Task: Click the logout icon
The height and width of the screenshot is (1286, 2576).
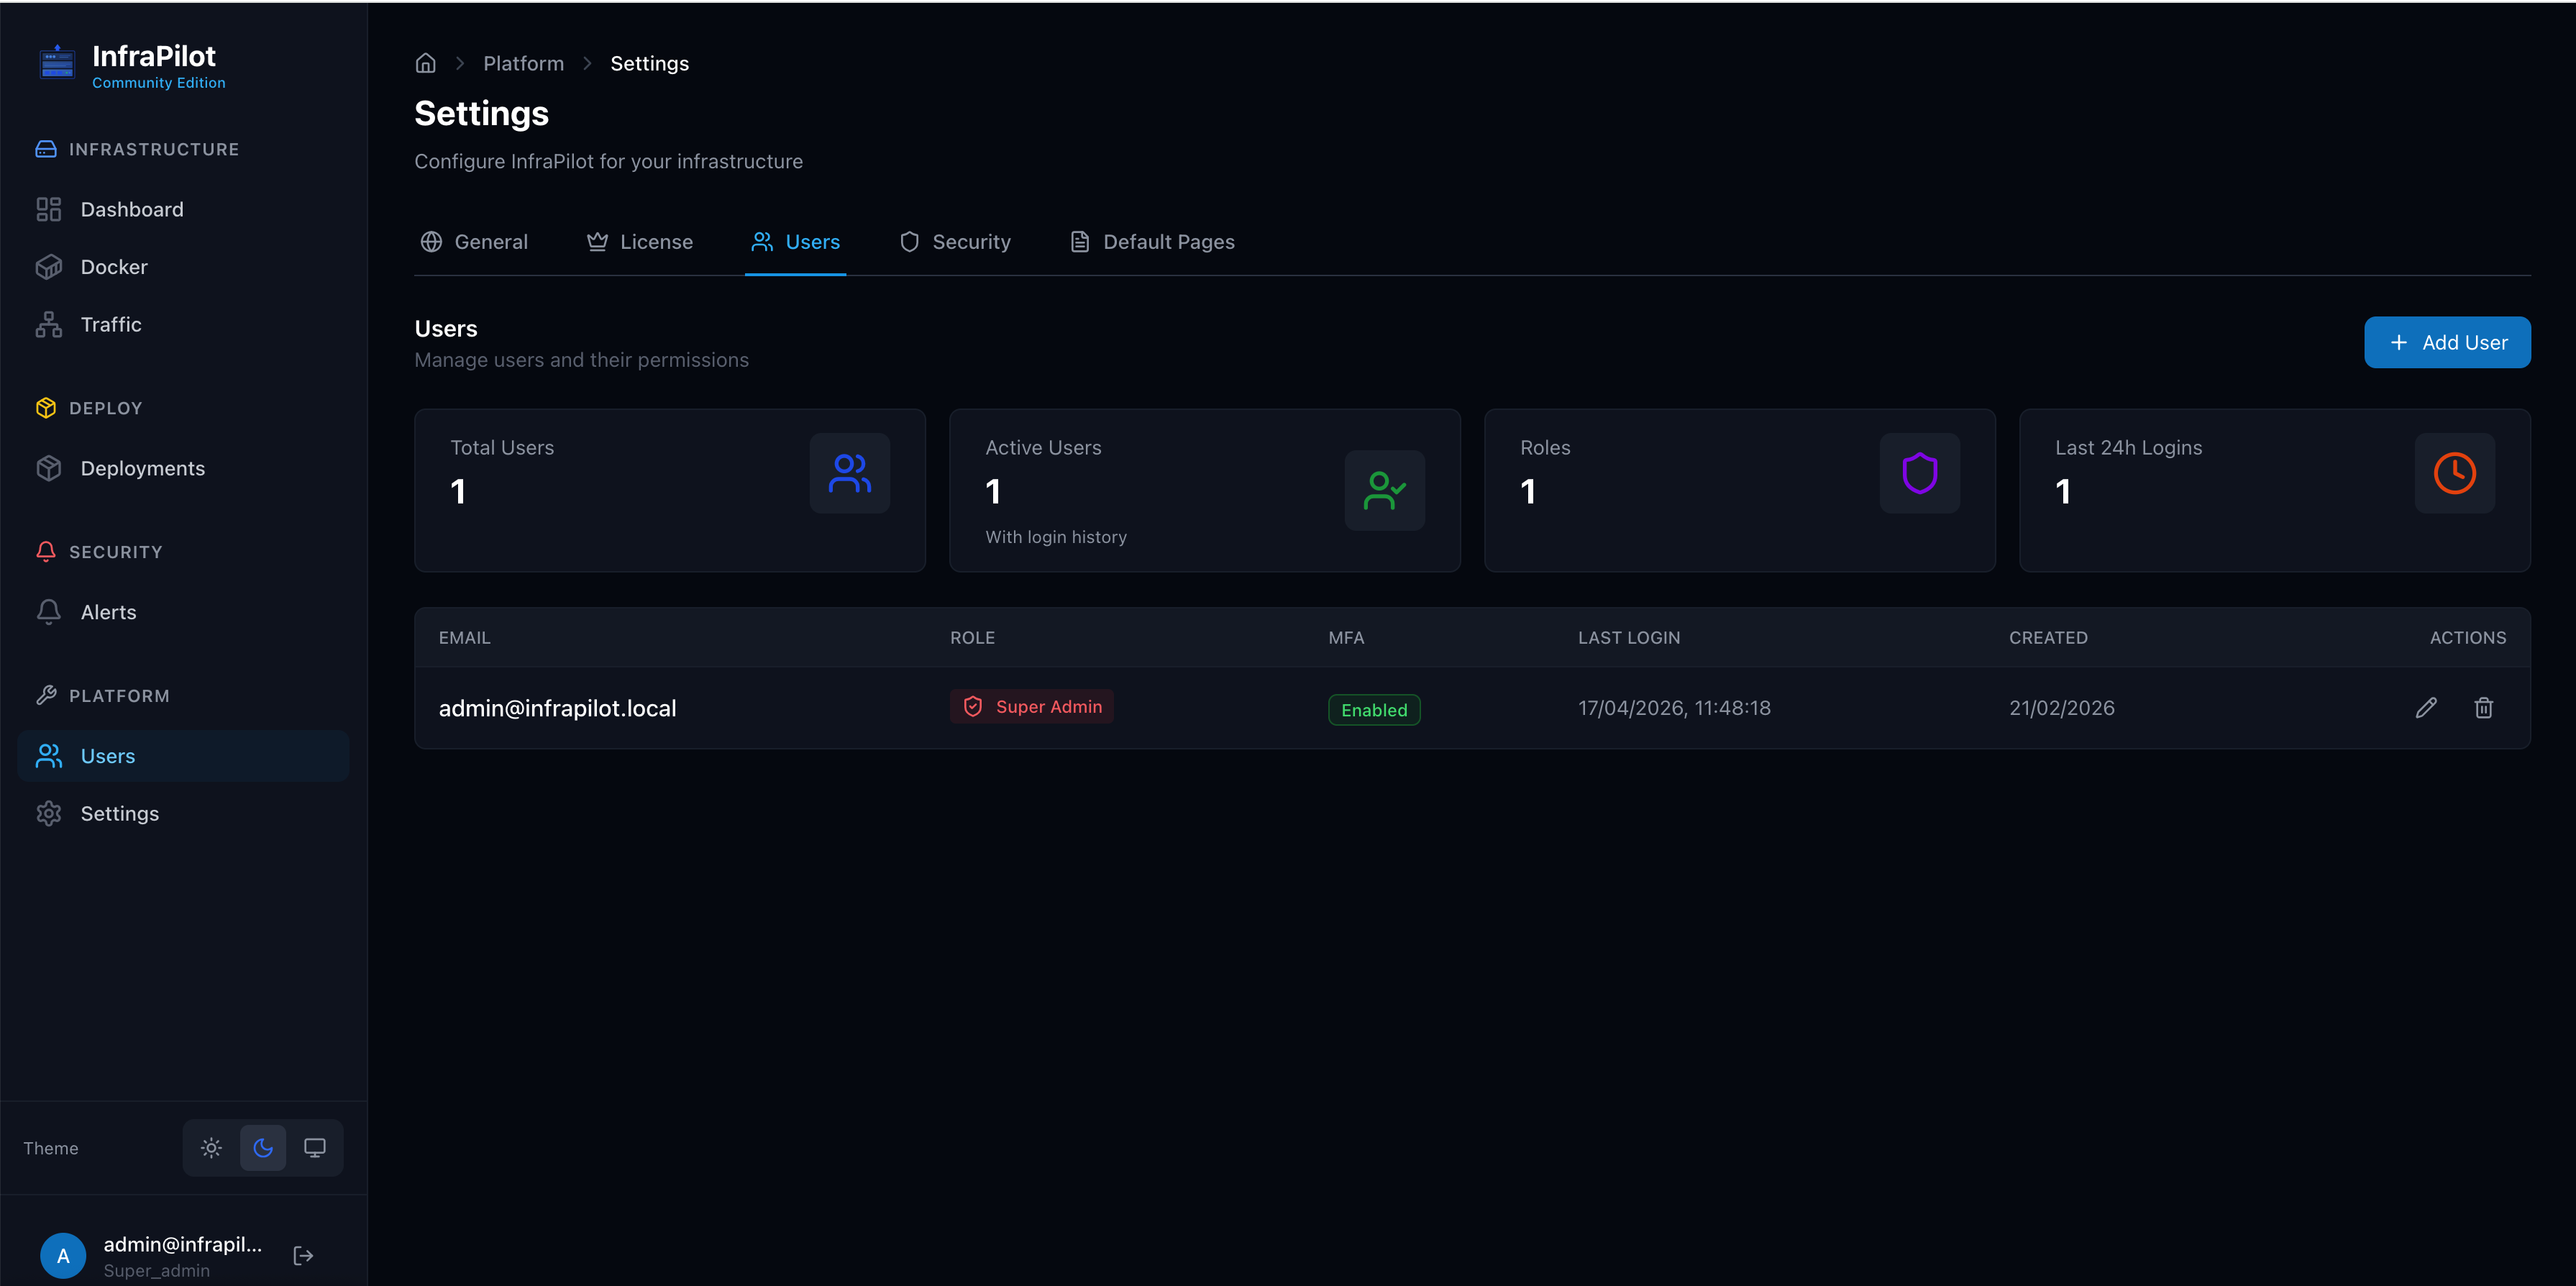Action: pyautogui.click(x=304, y=1256)
